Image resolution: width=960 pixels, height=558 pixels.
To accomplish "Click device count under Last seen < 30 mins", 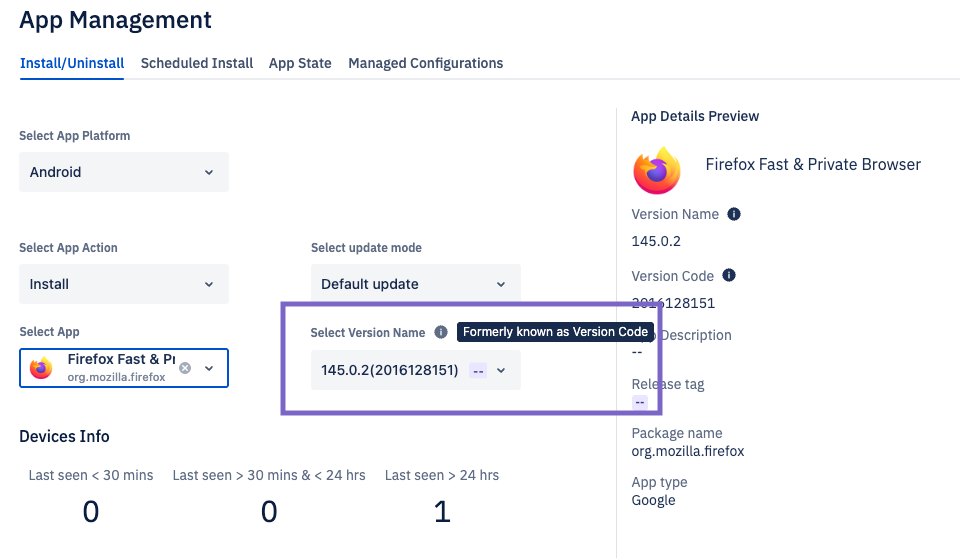I will pyautogui.click(x=91, y=512).
